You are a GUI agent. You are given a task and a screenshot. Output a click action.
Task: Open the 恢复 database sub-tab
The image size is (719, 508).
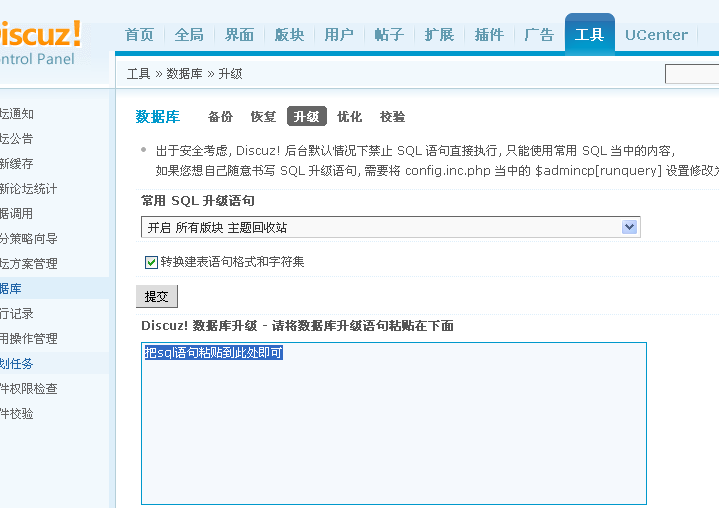pos(263,117)
